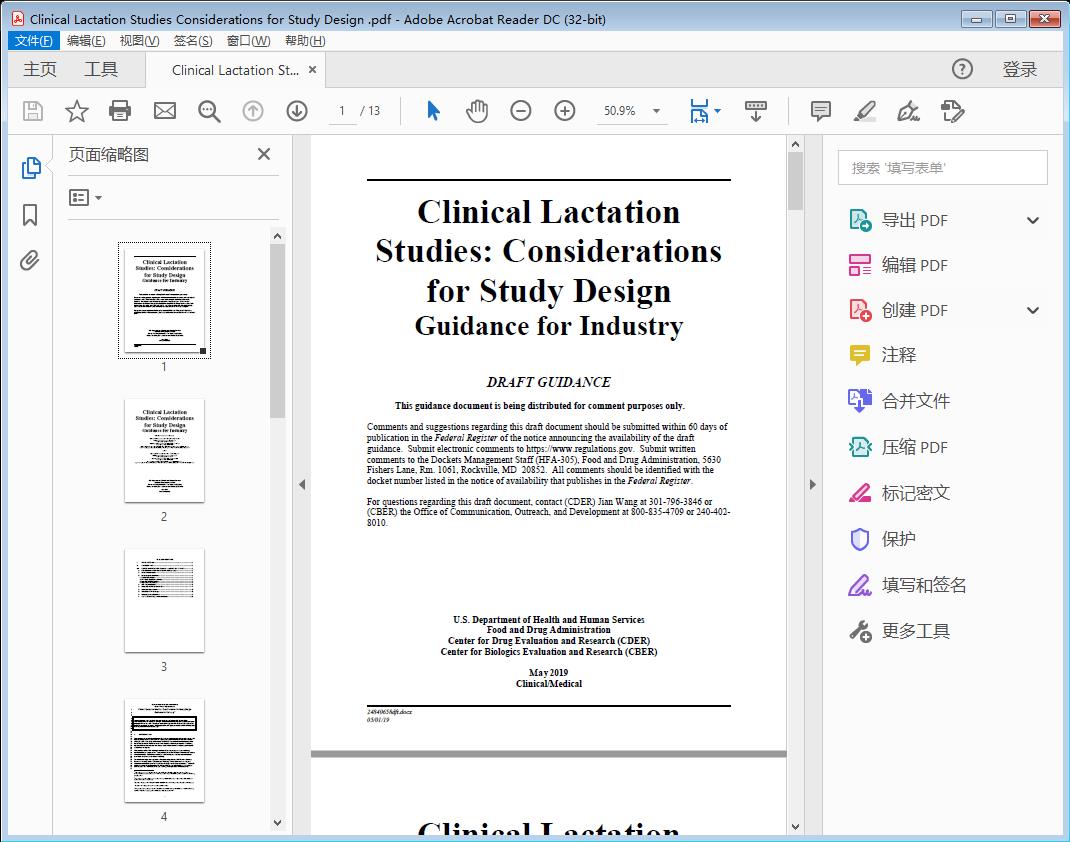Image resolution: width=1070 pixels, height=842 pixels.
Task: Select the highlight text tool
Action: (863, 112)
